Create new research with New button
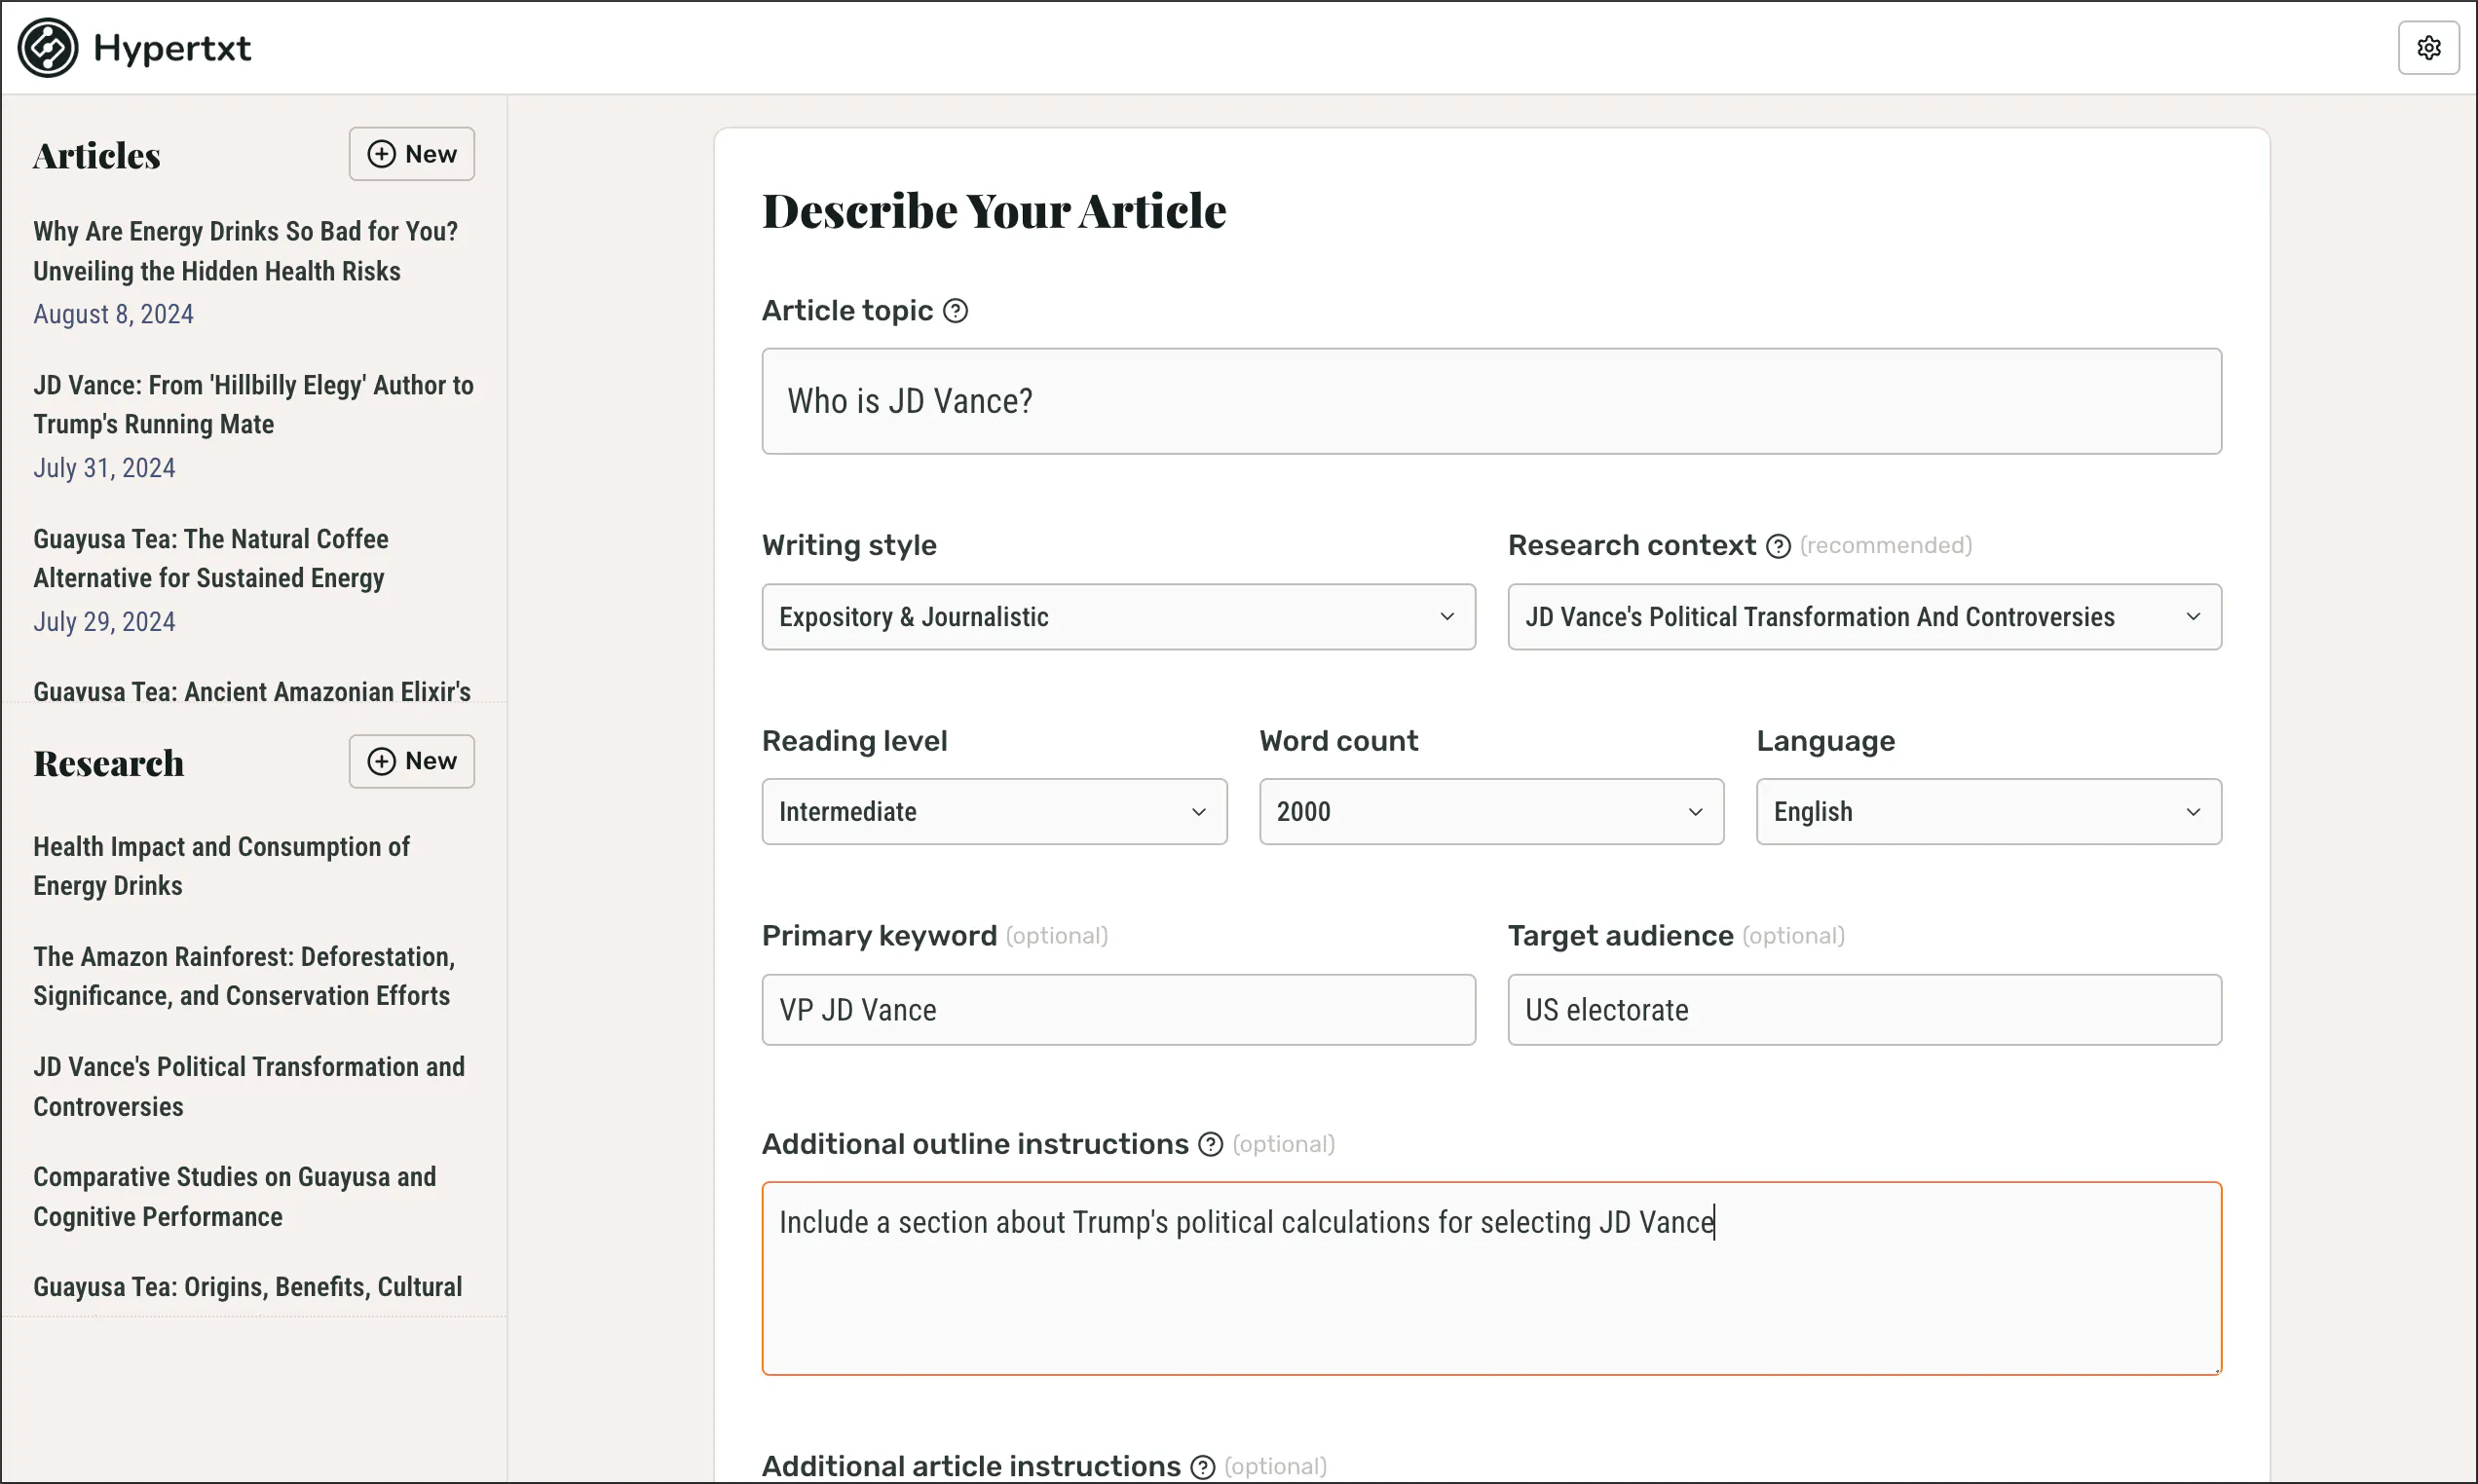Image resolution: width=2478 pixels, height=1484 pixels. coord(411,761)
